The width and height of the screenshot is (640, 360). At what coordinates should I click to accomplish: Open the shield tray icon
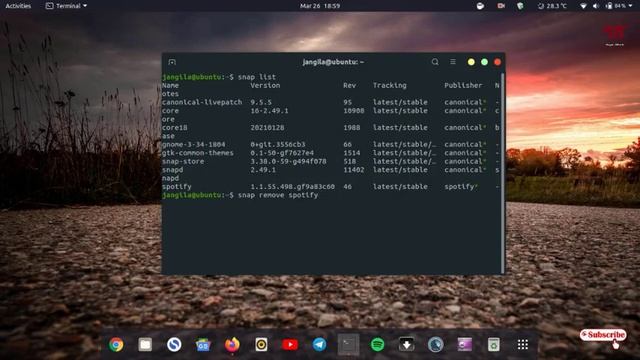(x=520, y=6)
